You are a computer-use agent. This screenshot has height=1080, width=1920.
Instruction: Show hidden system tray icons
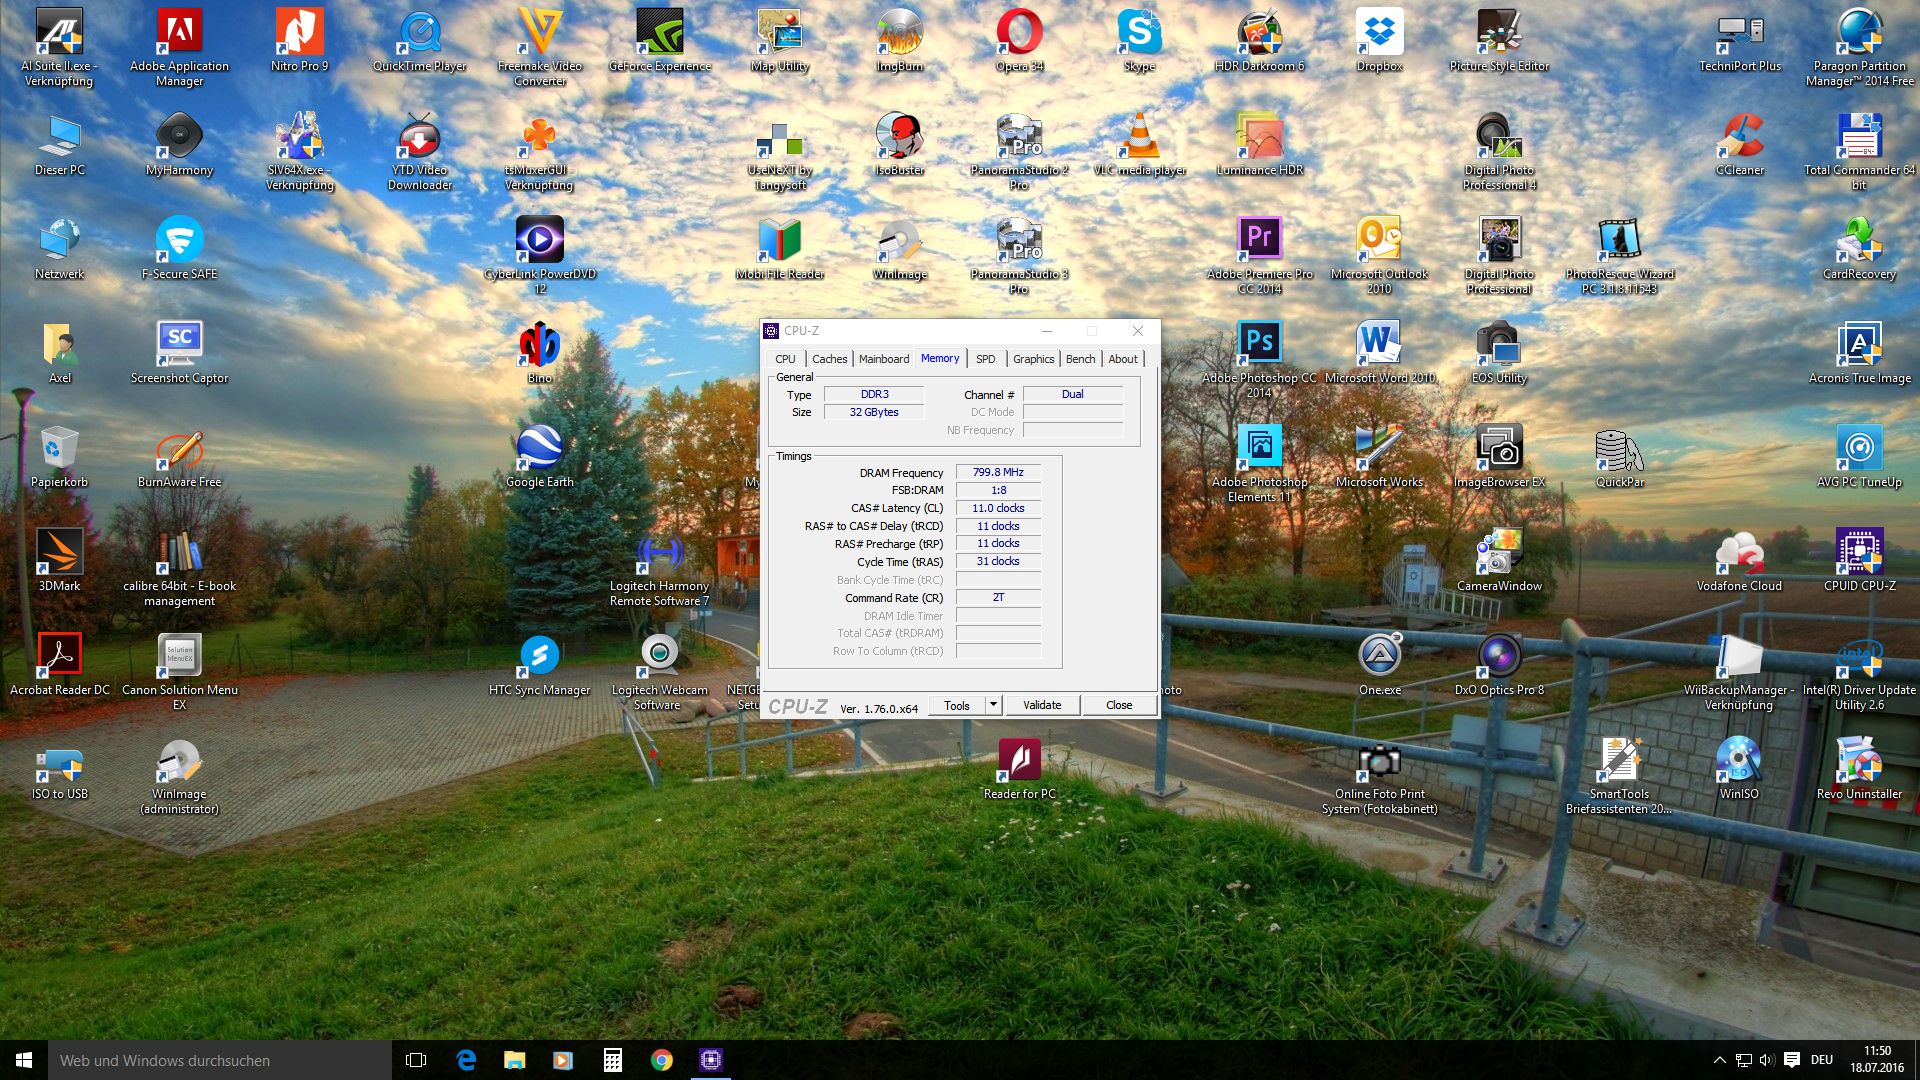tap(1719, 1060)
